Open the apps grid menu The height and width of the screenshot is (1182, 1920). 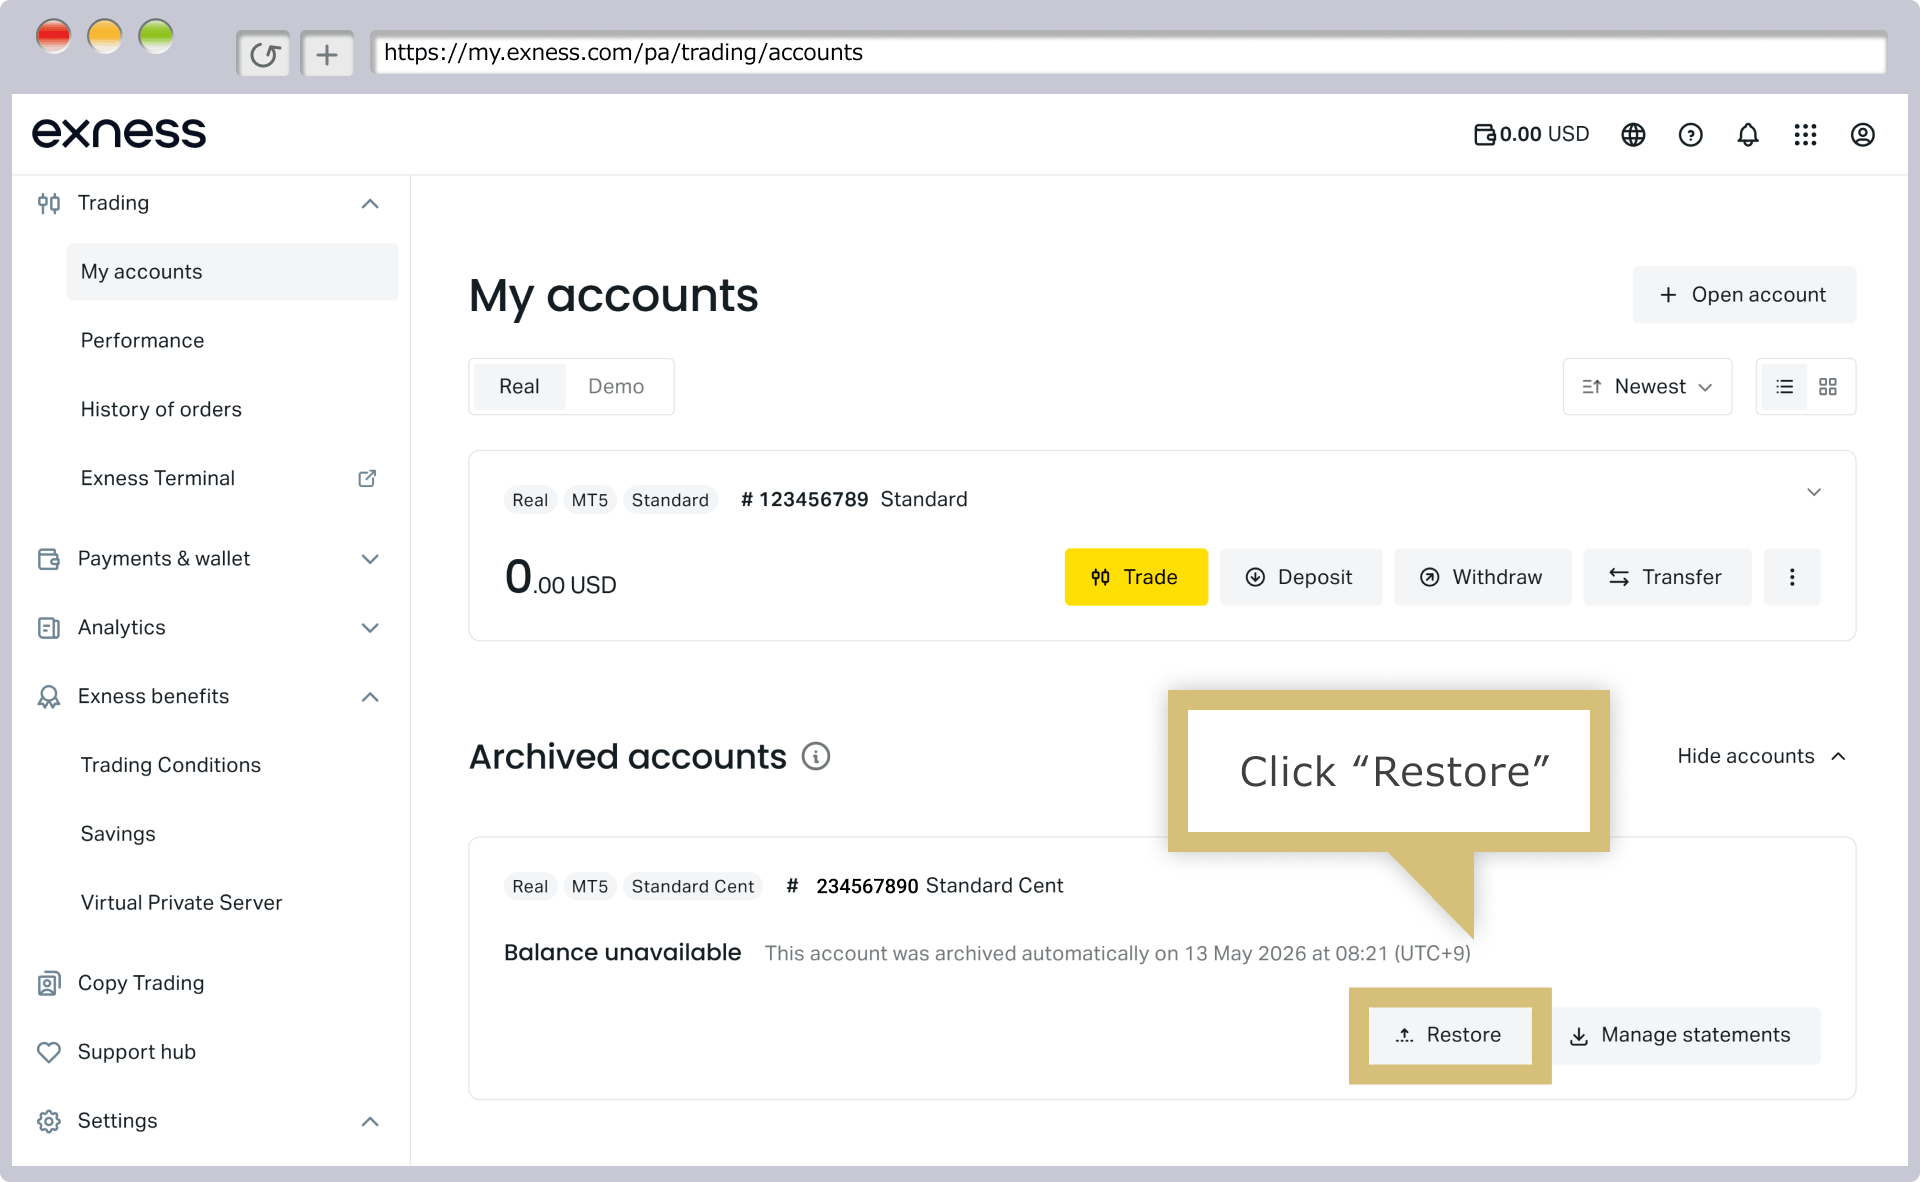pyautogui.click(x=1805, y=134)
